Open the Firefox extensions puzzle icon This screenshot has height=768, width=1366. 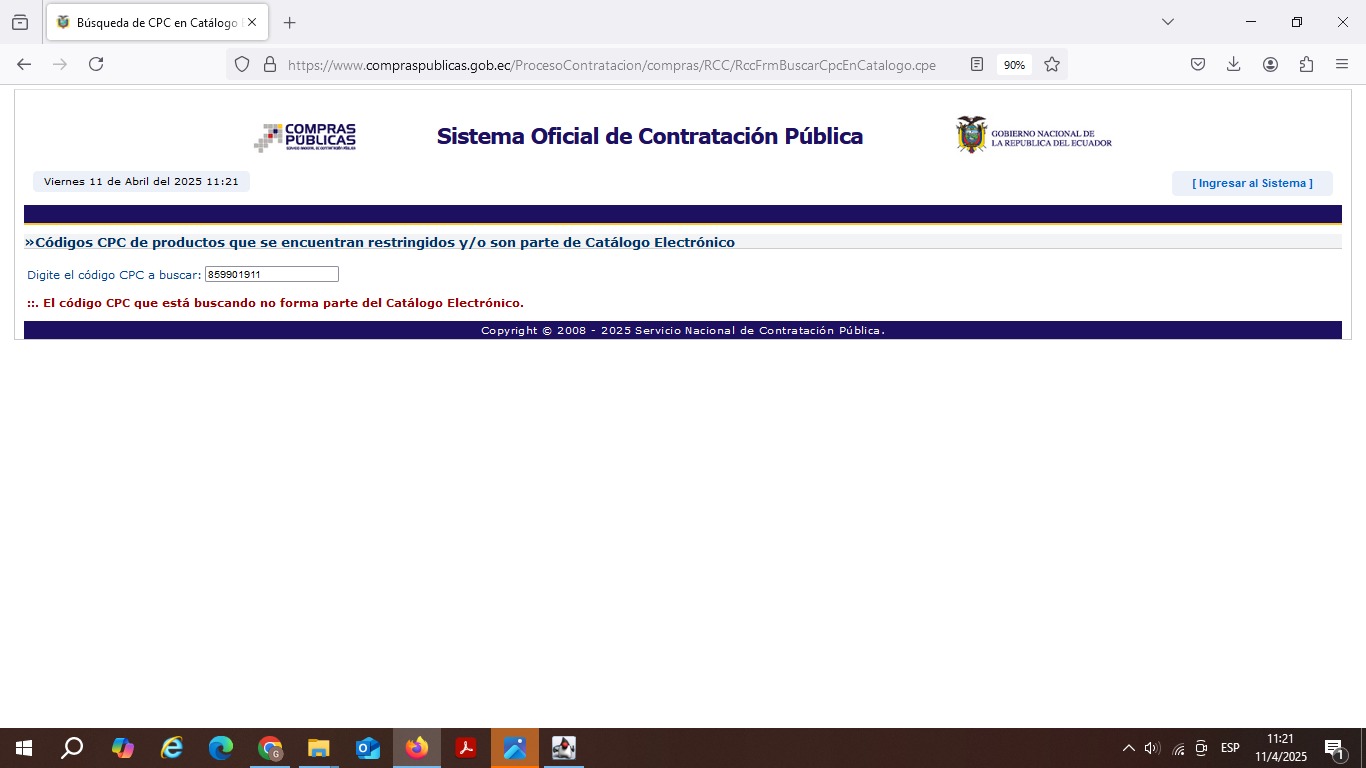click(x=1306, y=64)
